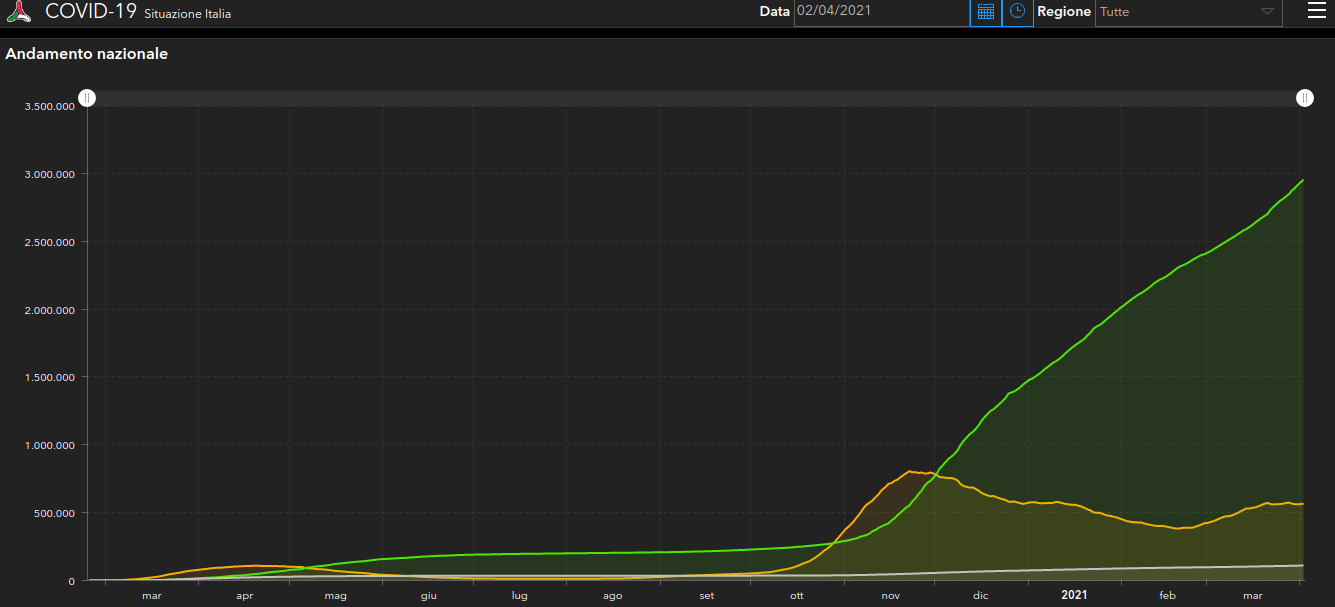Click the left range slider handle
The width and height of the screenshot is (1335, 607).
coord(87,98)
